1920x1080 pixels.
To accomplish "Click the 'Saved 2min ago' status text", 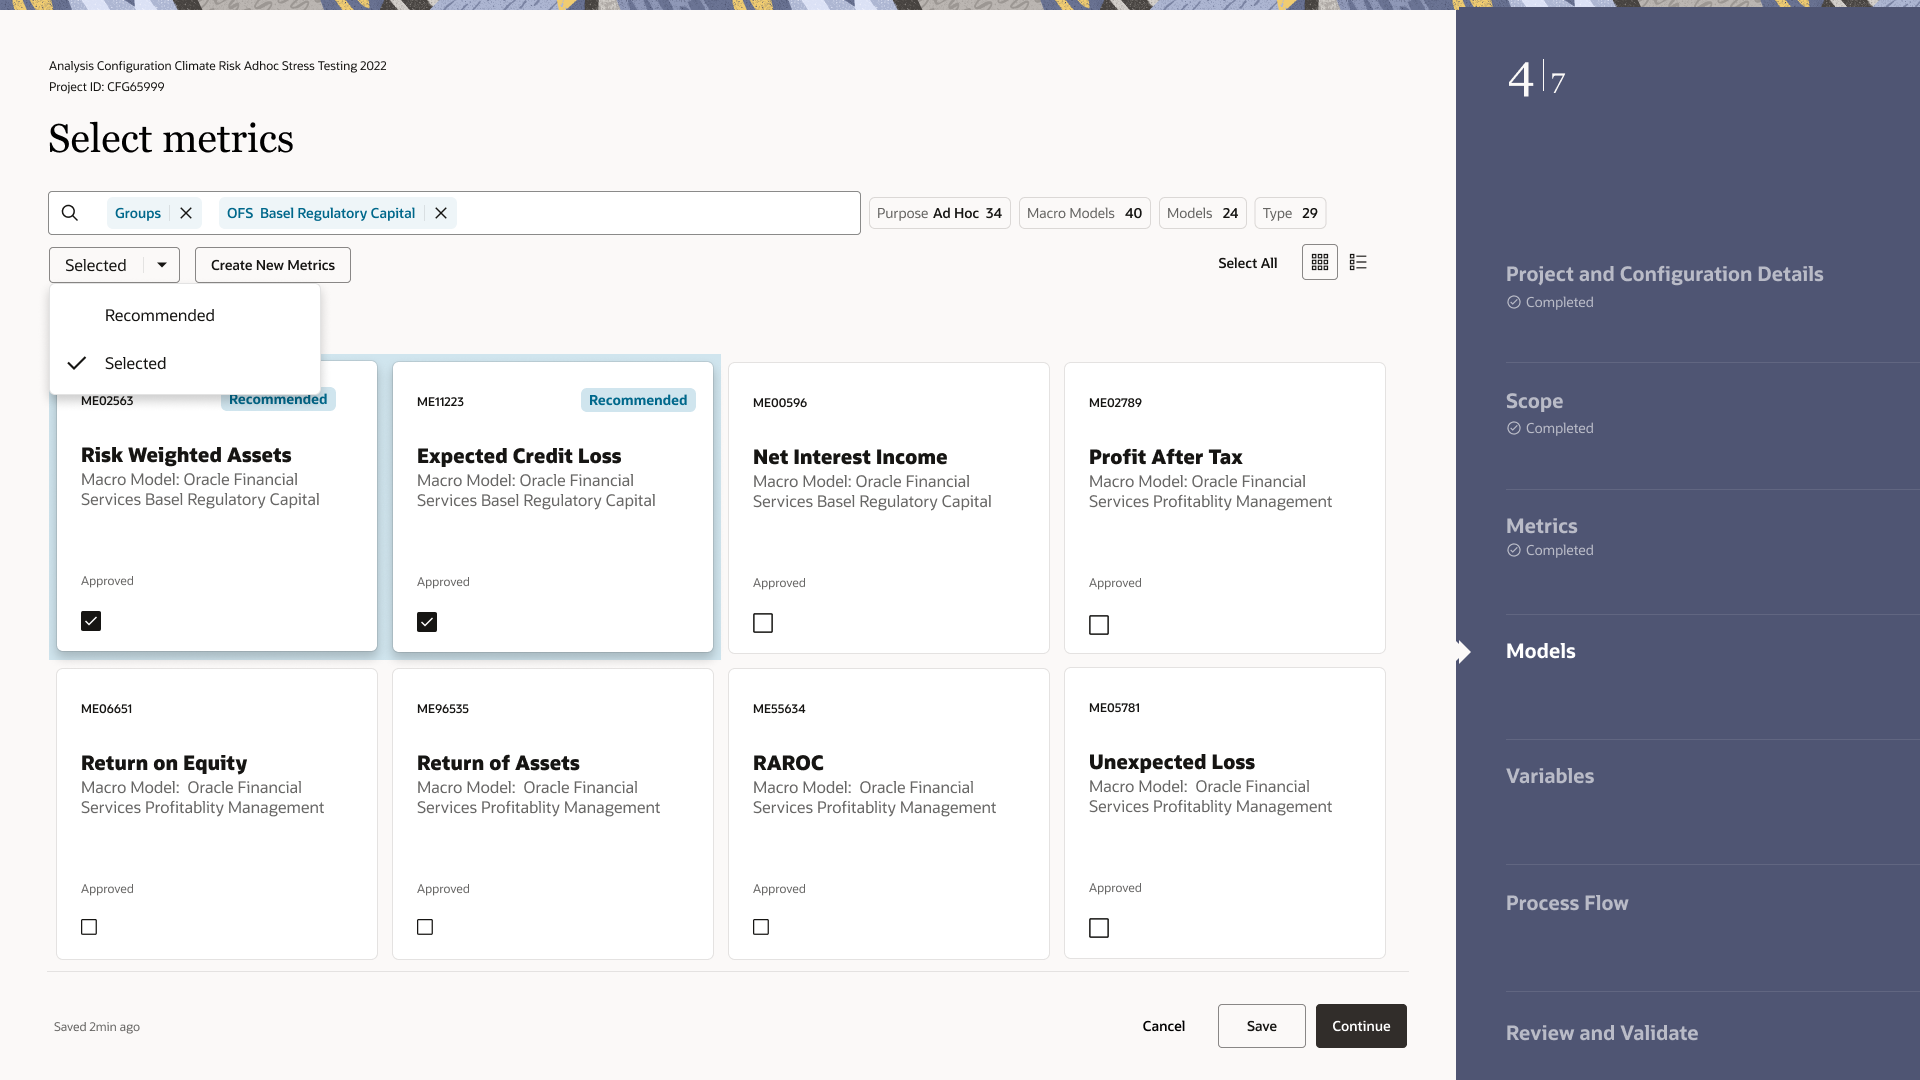I will pyautogui.click(x=97, y=1027).
